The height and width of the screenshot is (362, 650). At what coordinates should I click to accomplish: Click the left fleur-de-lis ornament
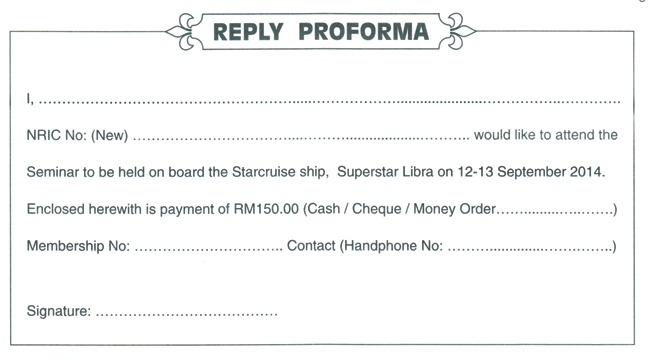[184, 32]
